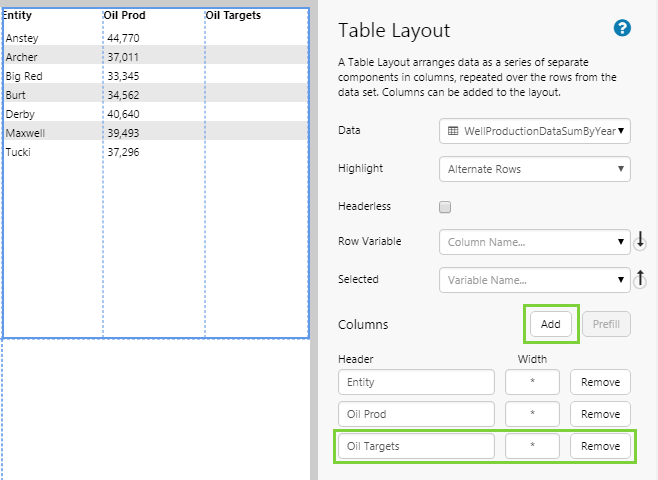Open the Data source dropdown
The width and height of the screenshot is (658, 480).
pos(535,131)
